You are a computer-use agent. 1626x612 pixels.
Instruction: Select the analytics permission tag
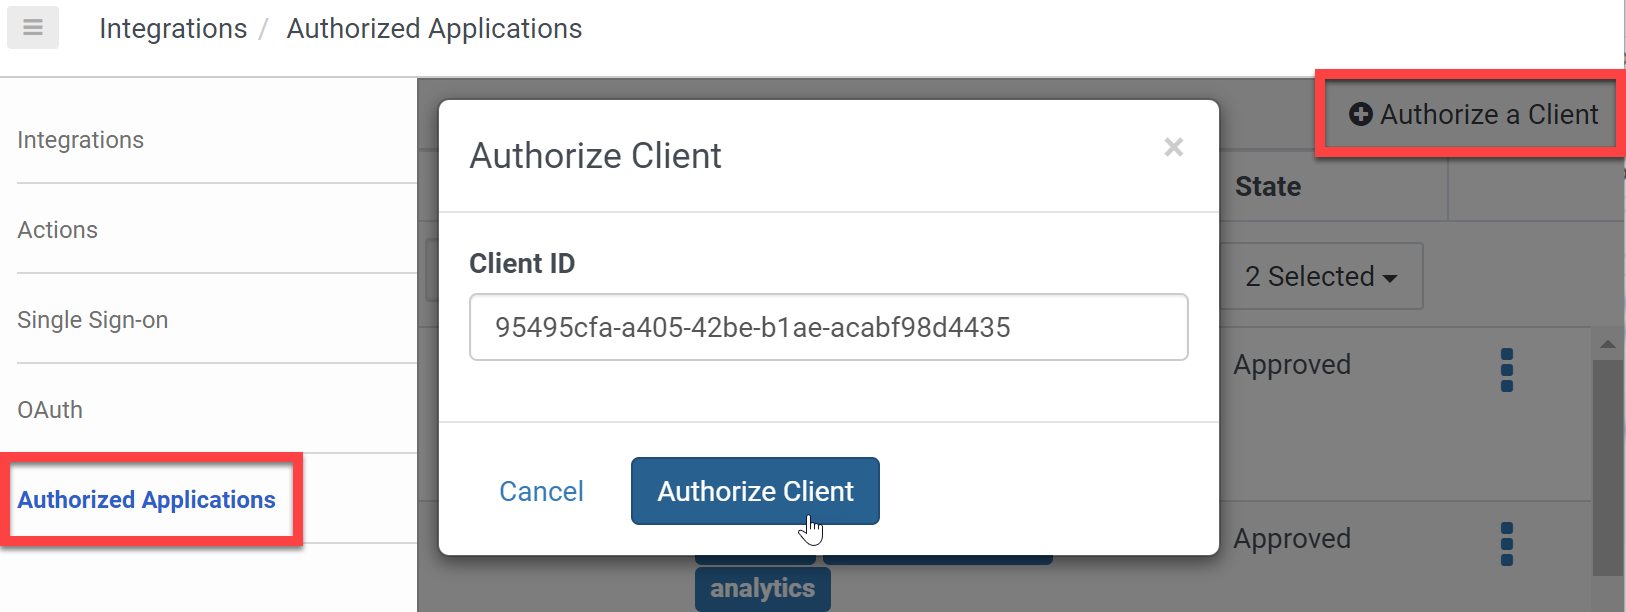(762, 589)
